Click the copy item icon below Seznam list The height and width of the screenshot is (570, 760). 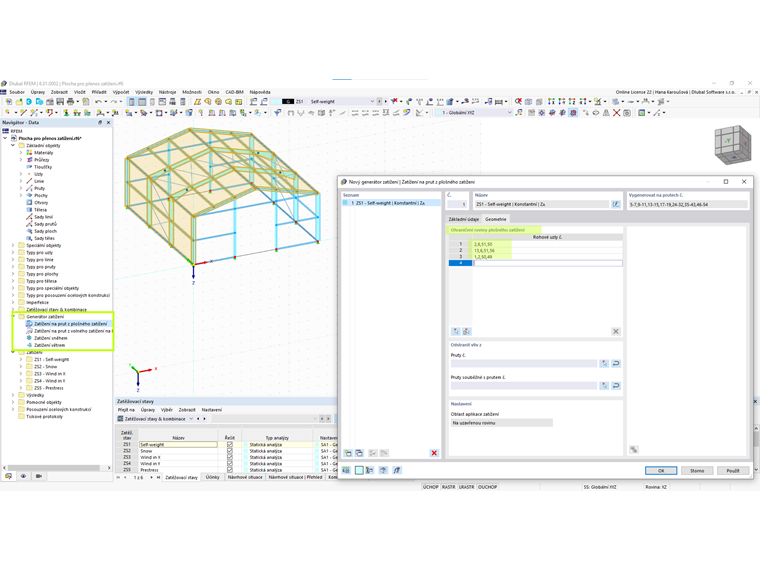359,453
